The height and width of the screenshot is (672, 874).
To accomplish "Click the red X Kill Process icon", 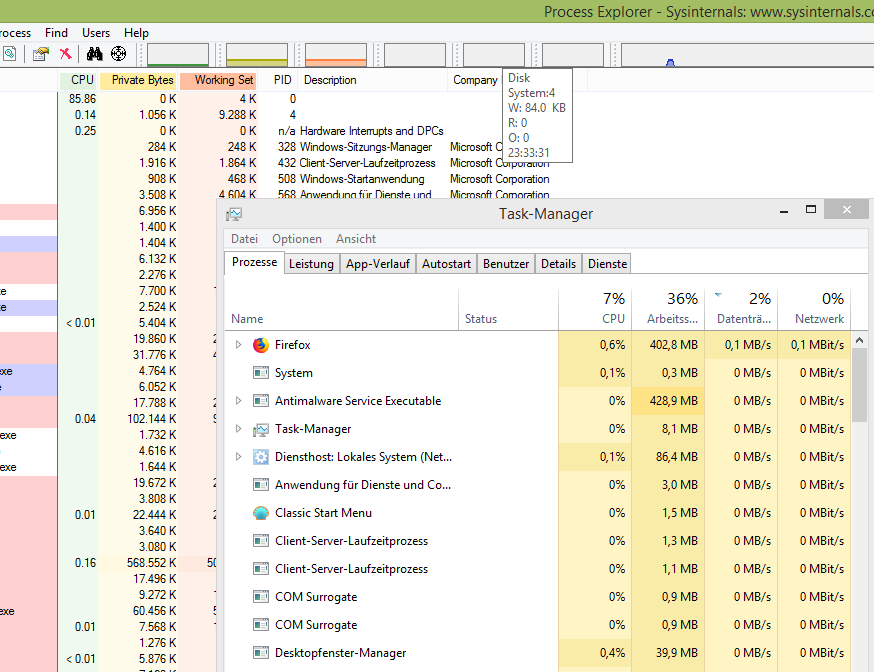I will pos(66,53).
